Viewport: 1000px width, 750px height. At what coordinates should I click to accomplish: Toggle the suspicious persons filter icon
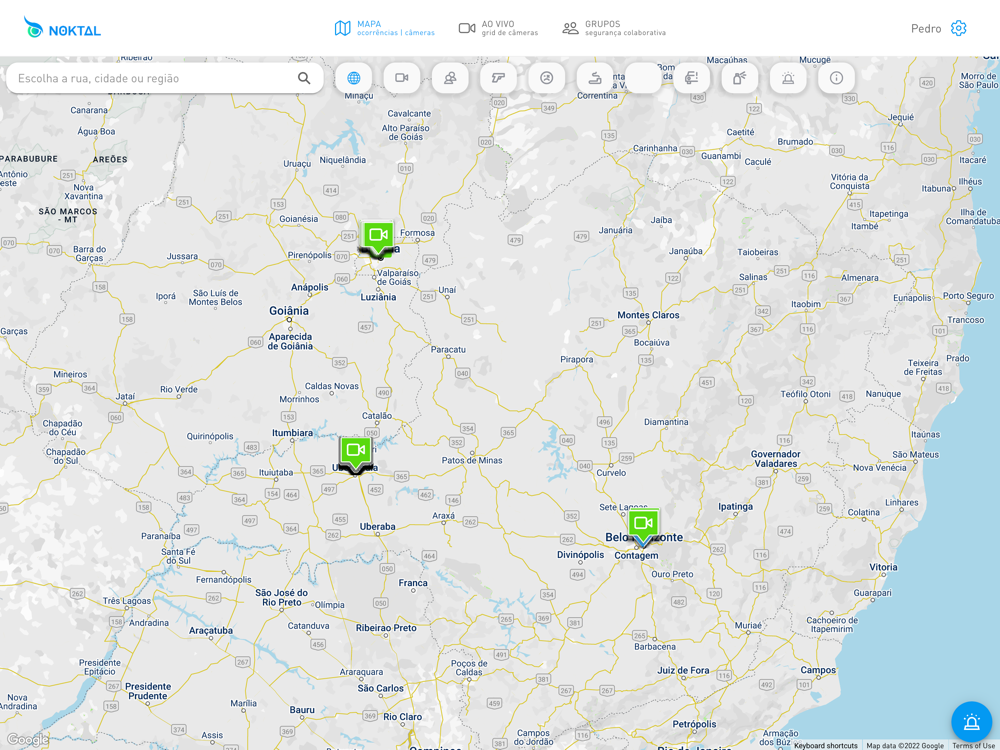pyautogui.click(x=450, y=78)
